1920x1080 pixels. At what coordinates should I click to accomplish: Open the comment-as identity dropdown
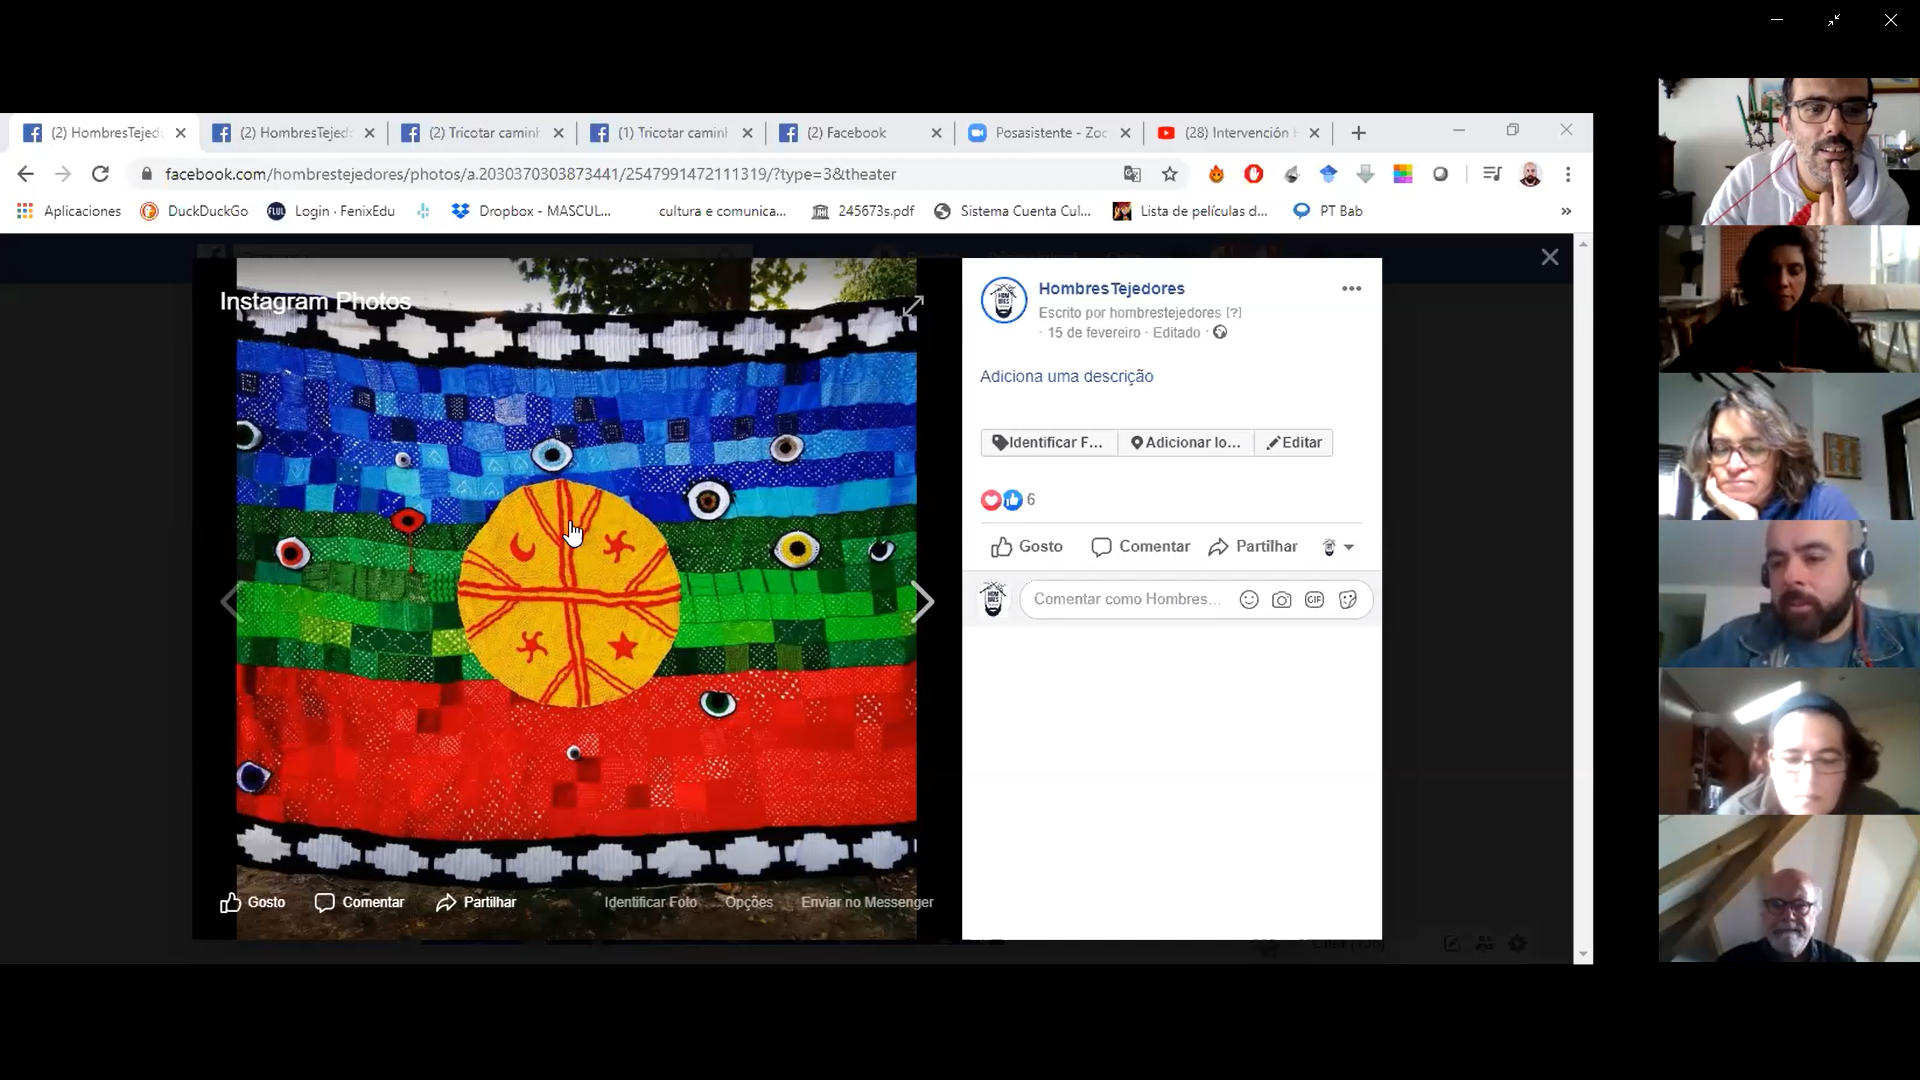coord(1338,547)
